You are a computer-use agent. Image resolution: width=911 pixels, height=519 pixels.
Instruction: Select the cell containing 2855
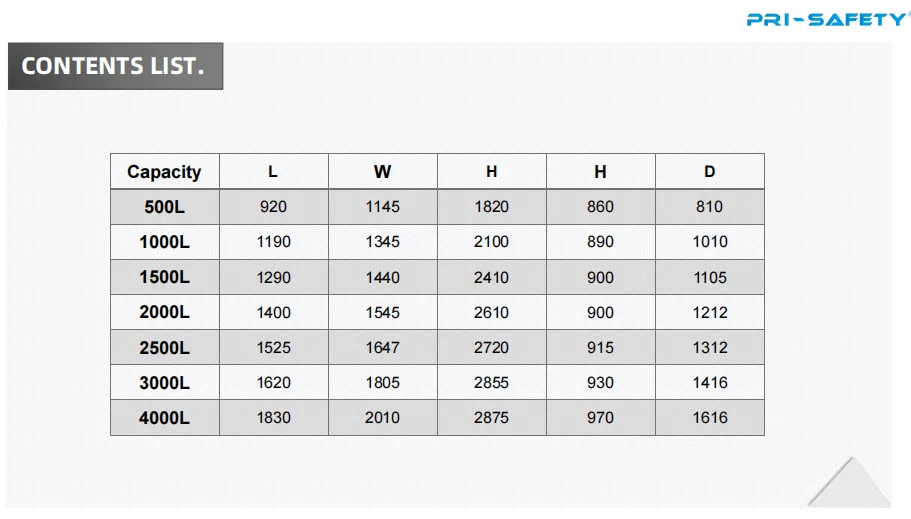[491, 383]
